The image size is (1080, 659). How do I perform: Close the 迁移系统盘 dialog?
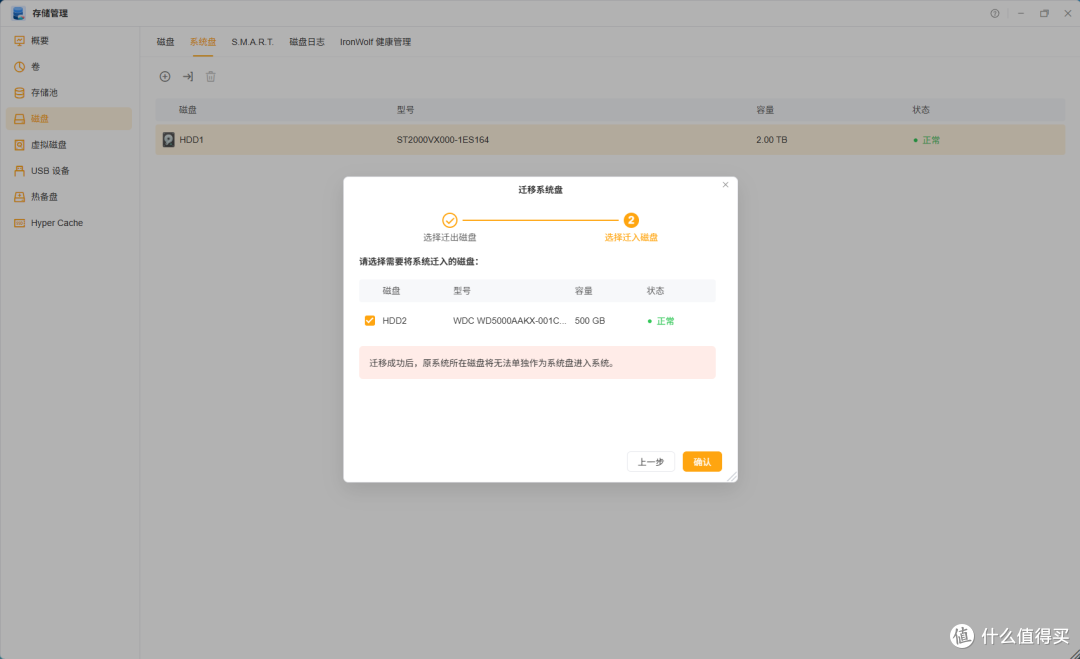725,185
